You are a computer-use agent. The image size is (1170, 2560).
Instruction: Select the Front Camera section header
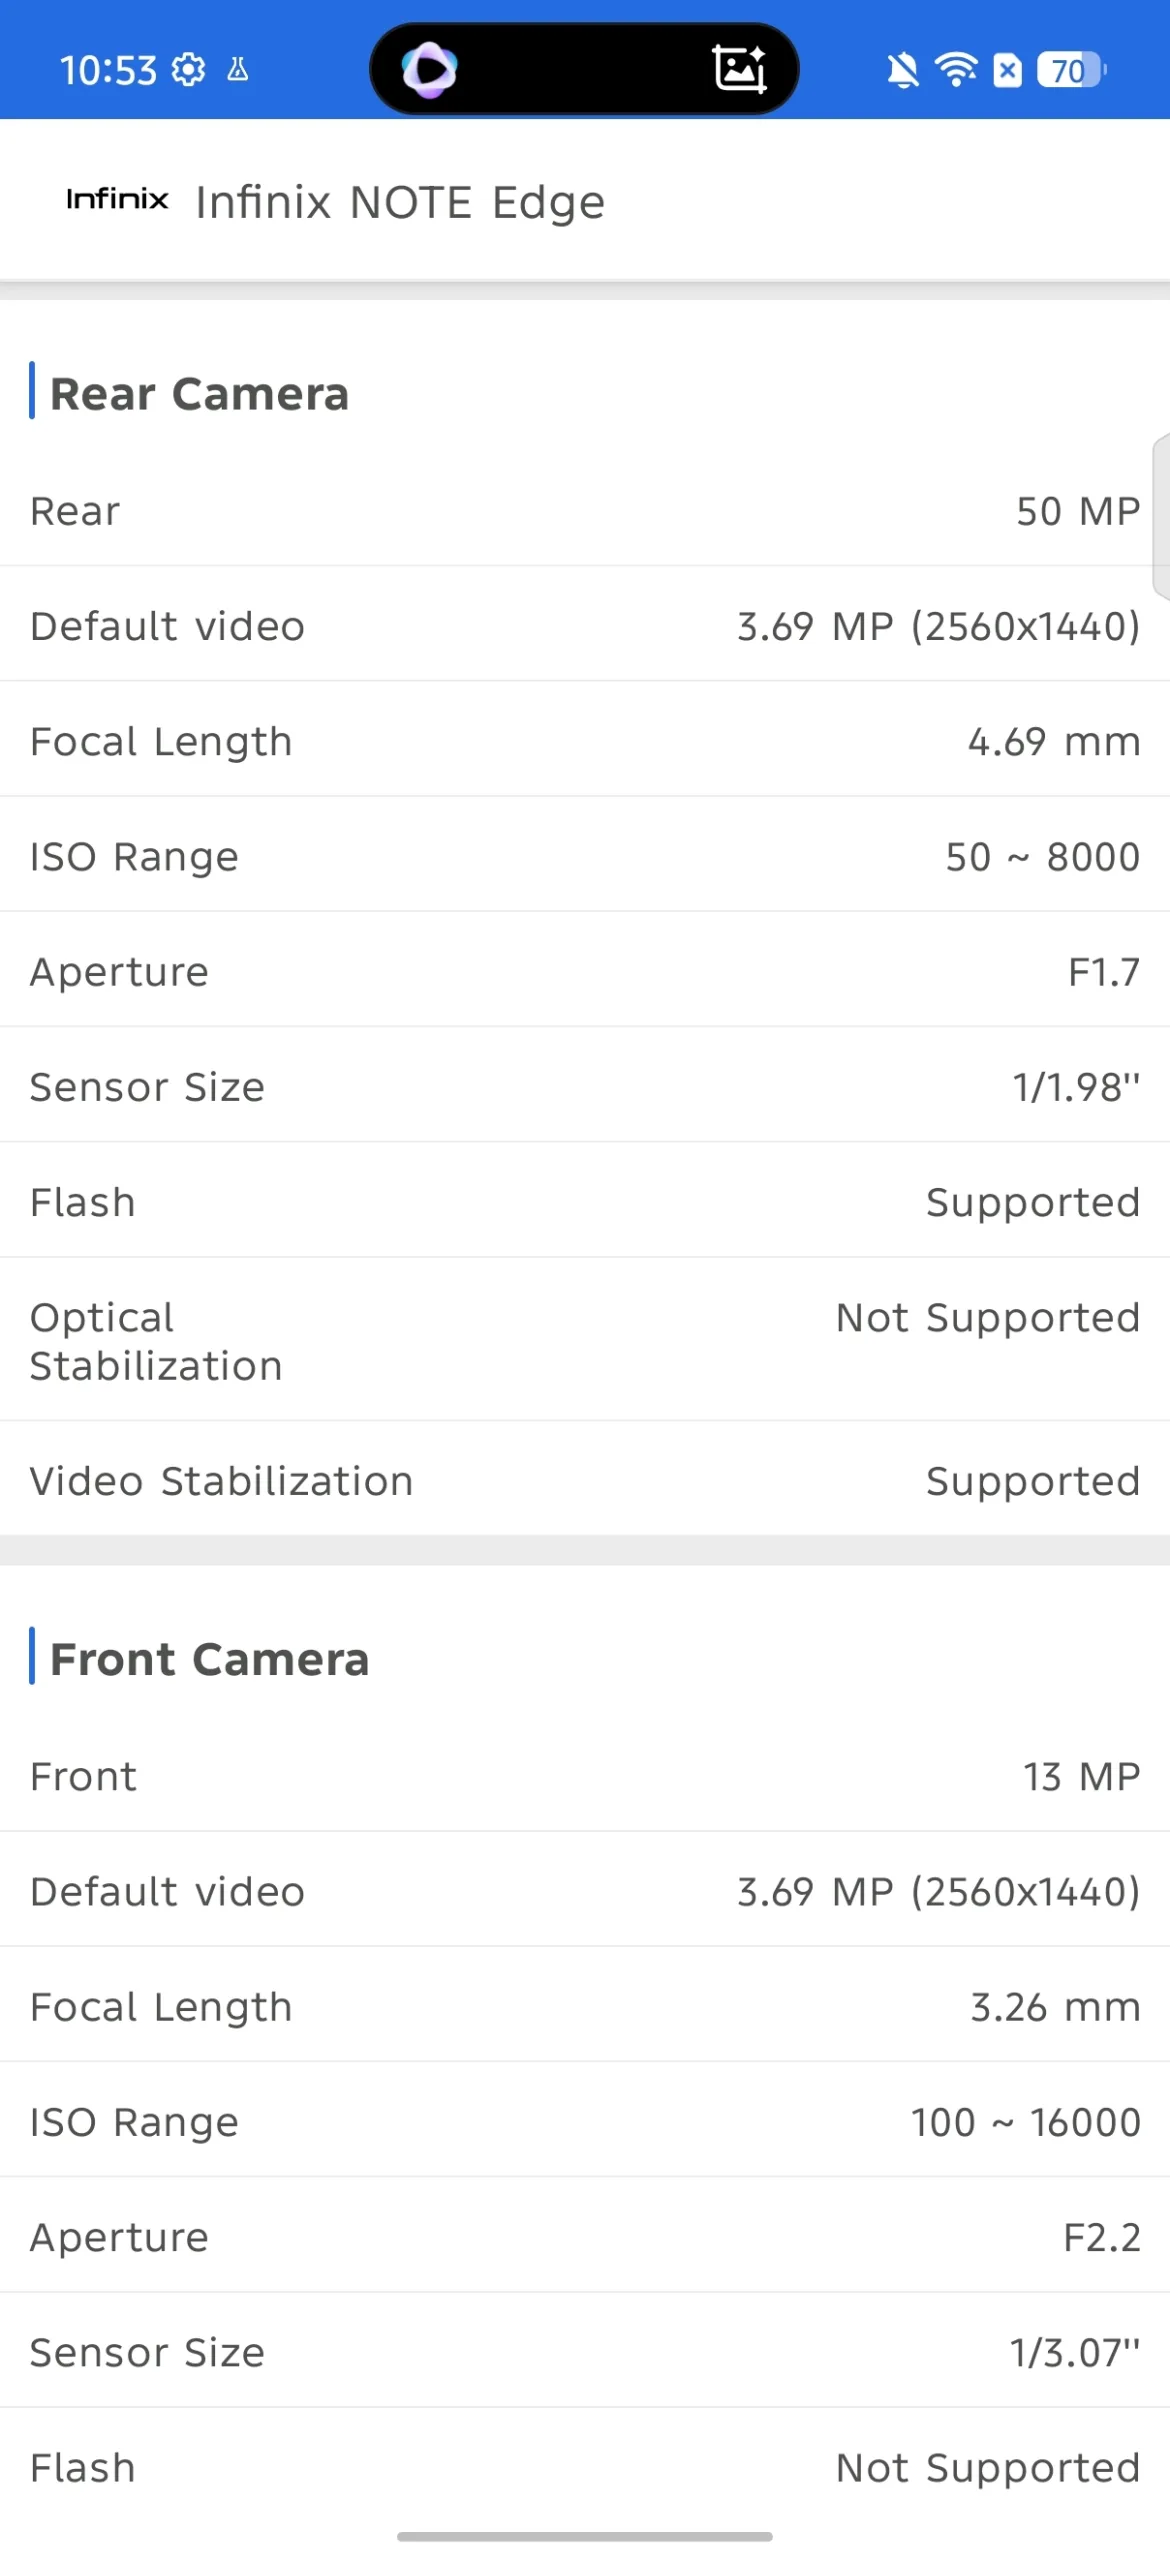coord(209,1659)
